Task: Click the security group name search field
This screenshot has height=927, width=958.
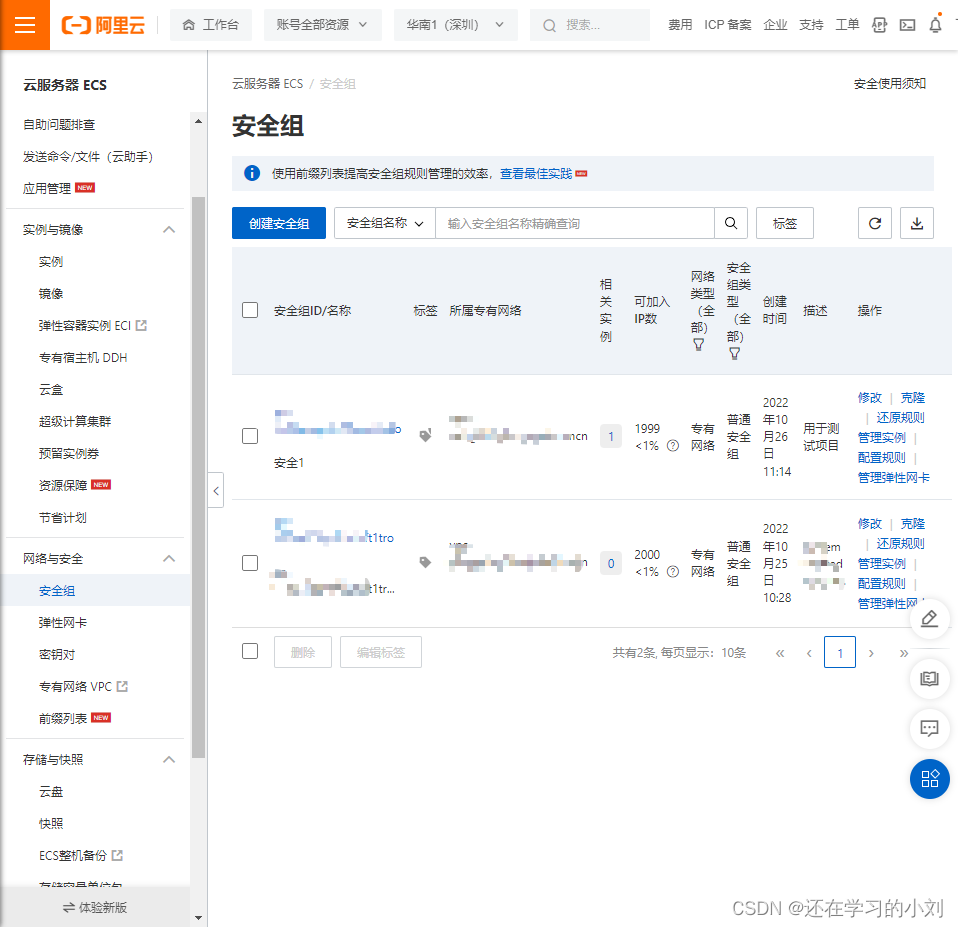Action: [575, 224]
